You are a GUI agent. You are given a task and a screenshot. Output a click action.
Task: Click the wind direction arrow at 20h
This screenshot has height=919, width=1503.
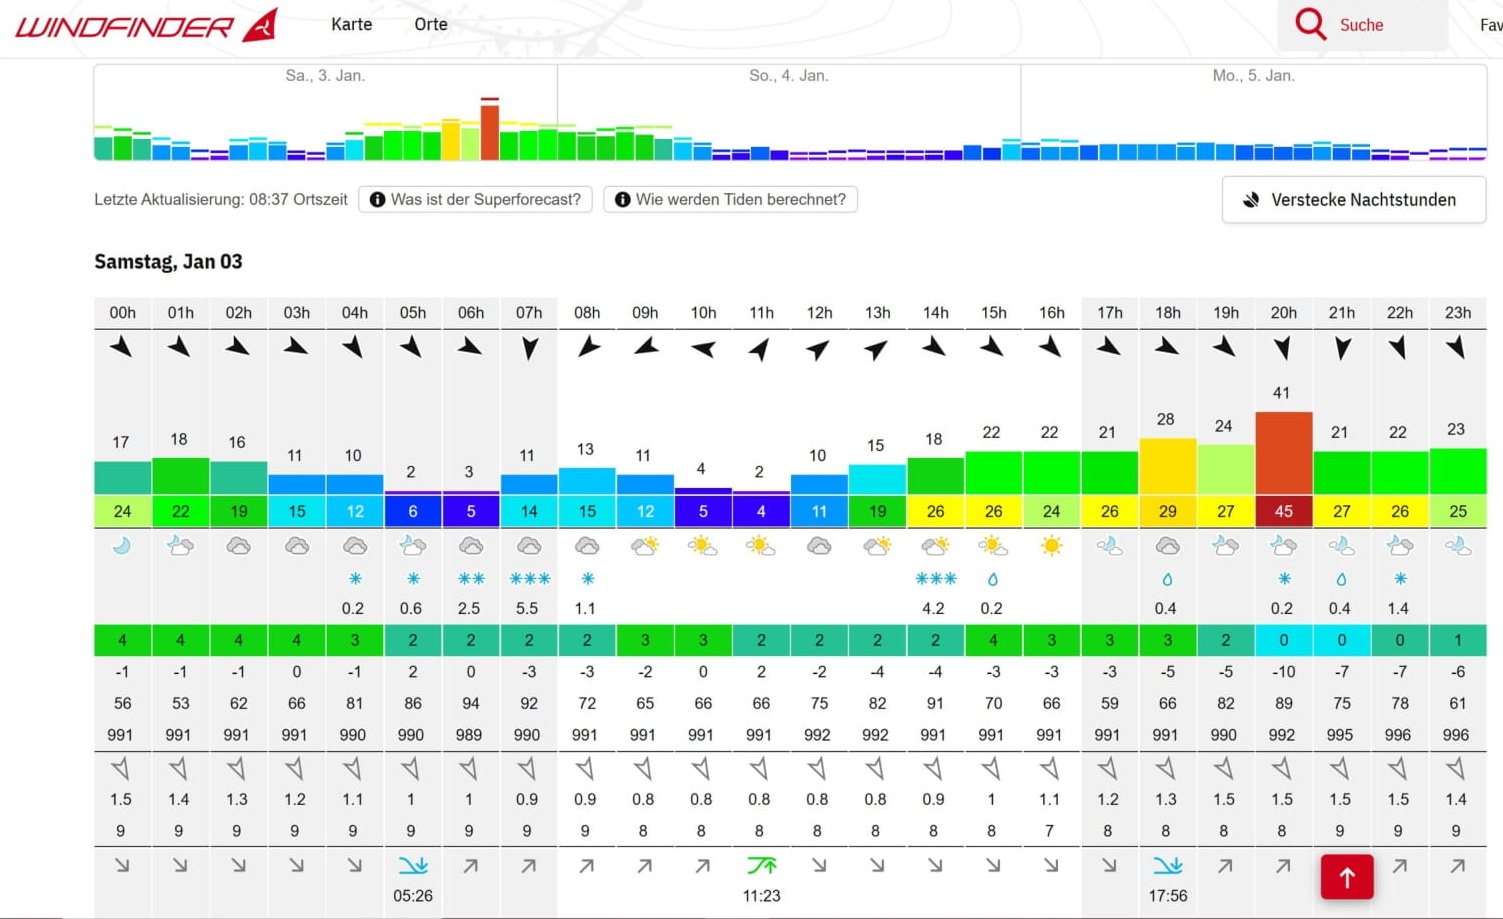tap(1283, 348)
